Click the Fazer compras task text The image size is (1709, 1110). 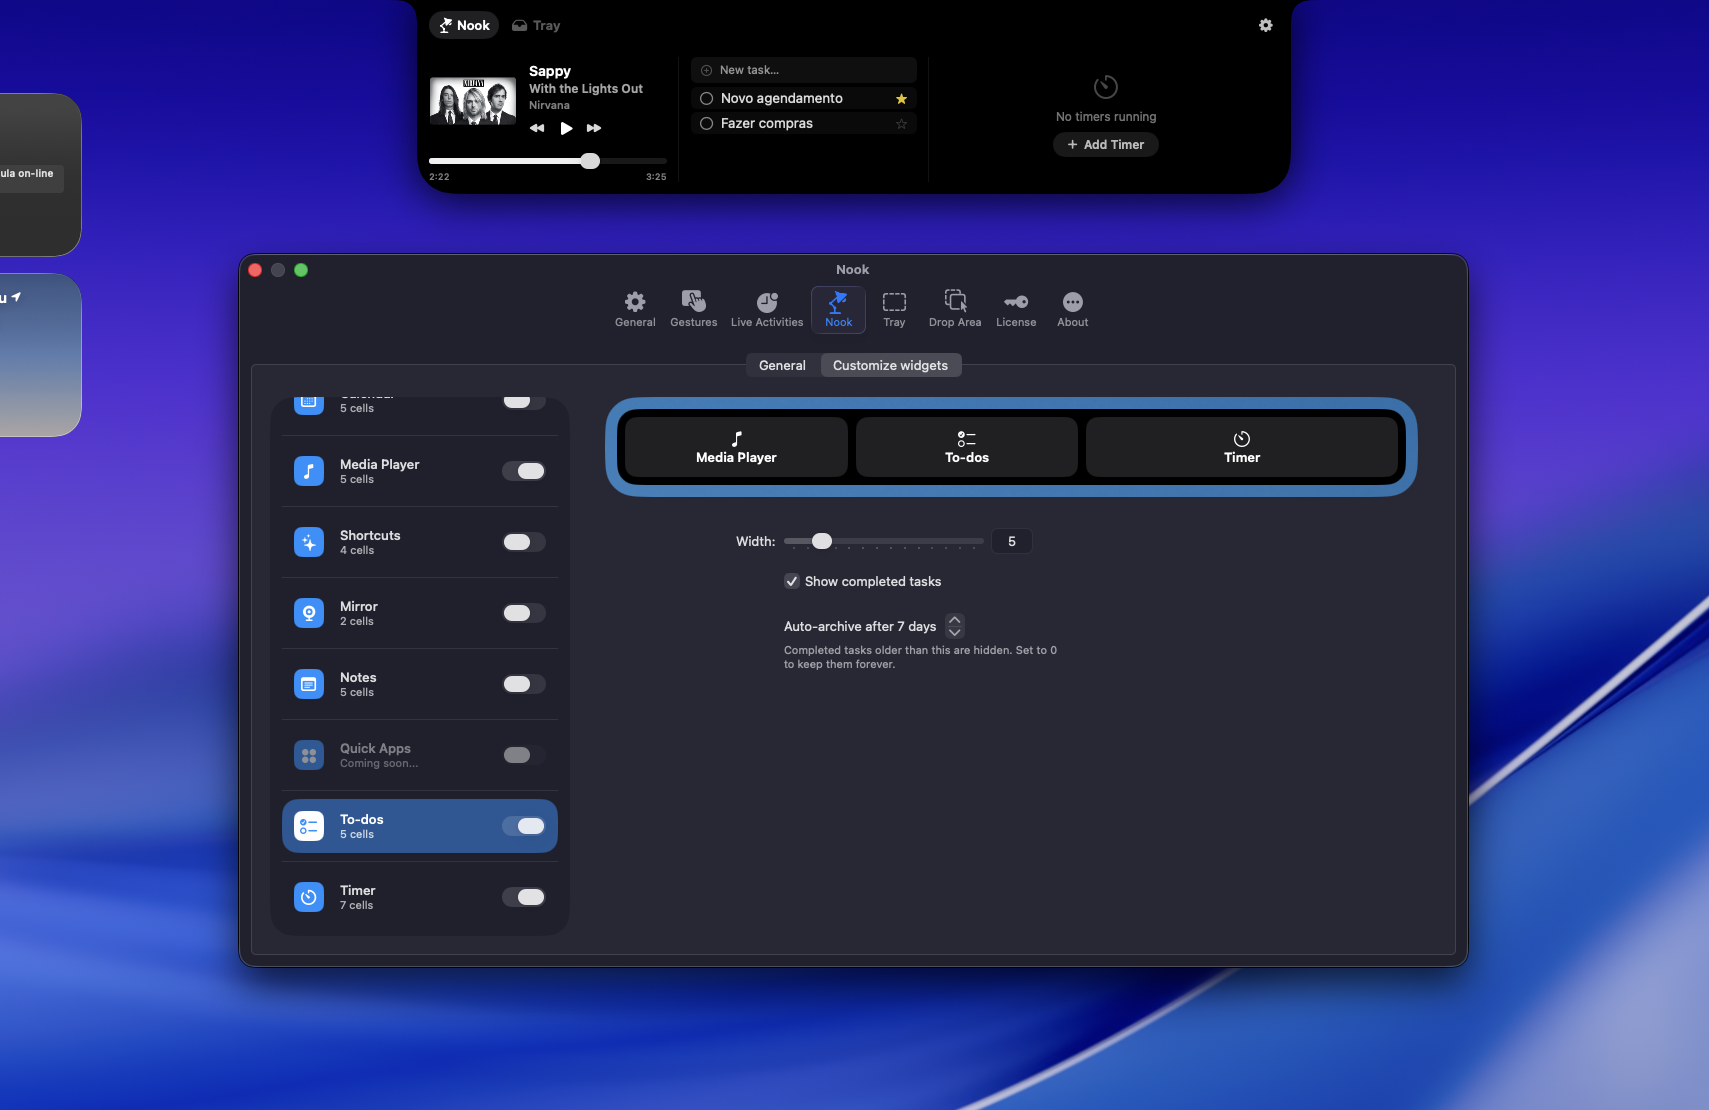pos(767,123)
